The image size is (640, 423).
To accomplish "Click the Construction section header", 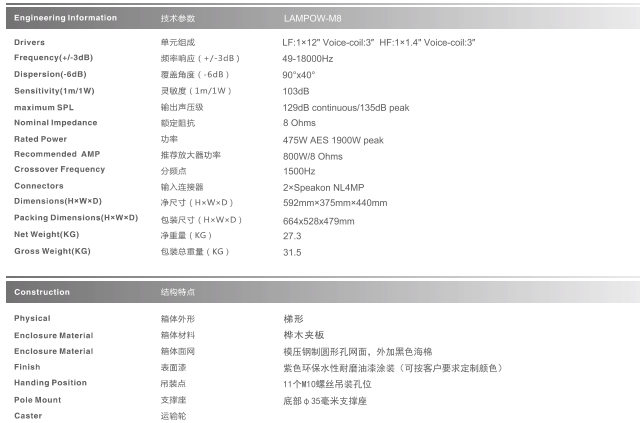I will pyautogui.click(x=42, y=292).
